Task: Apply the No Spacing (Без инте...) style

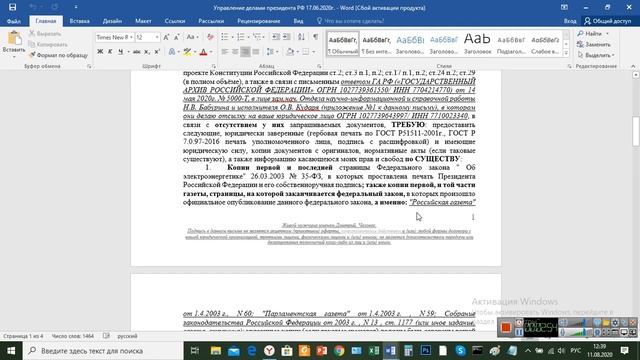Action: tap(376, 44)
